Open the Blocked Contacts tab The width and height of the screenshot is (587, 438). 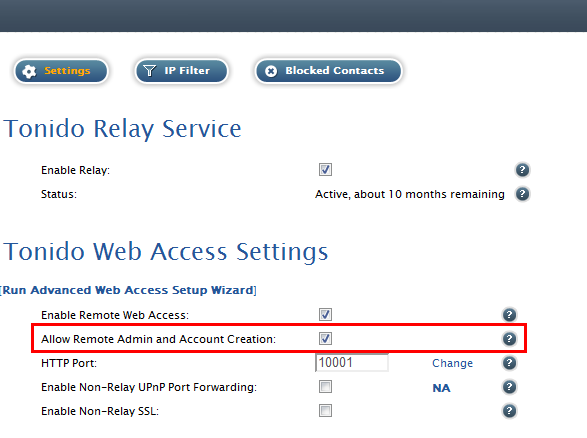[328, 71]
